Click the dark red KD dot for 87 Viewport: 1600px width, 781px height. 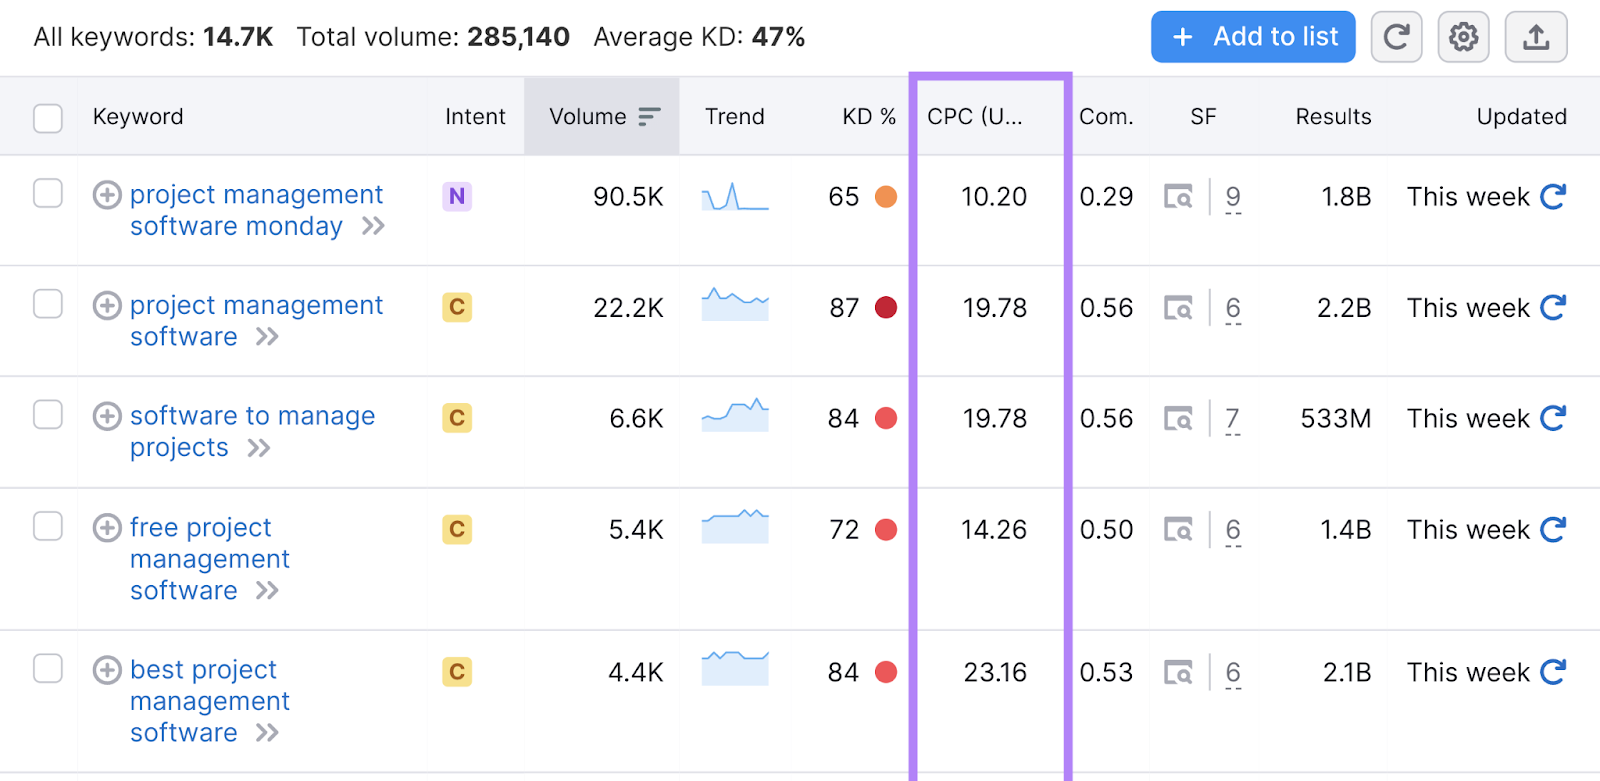pos(886,307)
